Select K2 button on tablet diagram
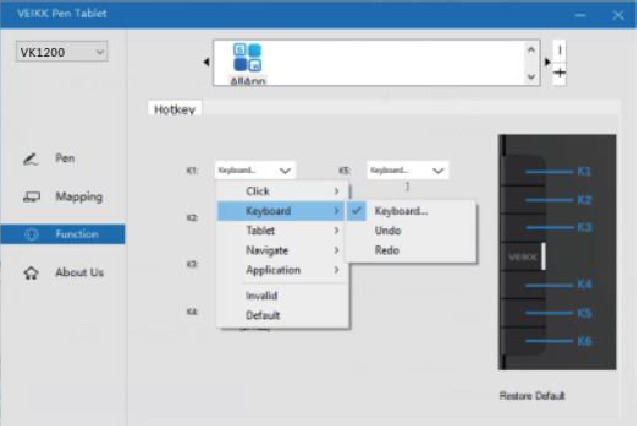 (x=584, y=200)
